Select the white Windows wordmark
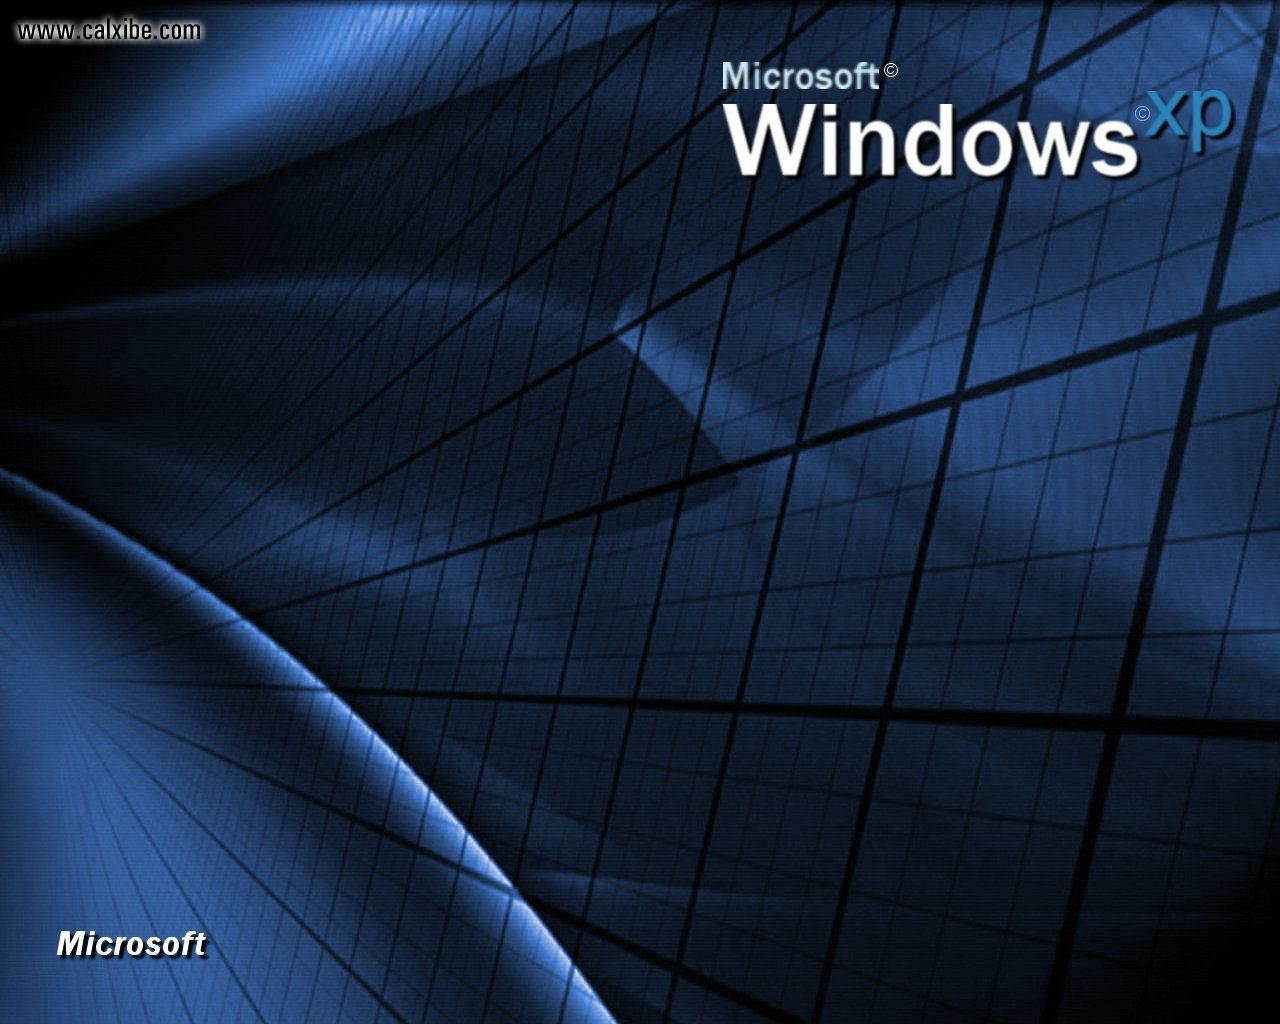 [x=930, y=140]
